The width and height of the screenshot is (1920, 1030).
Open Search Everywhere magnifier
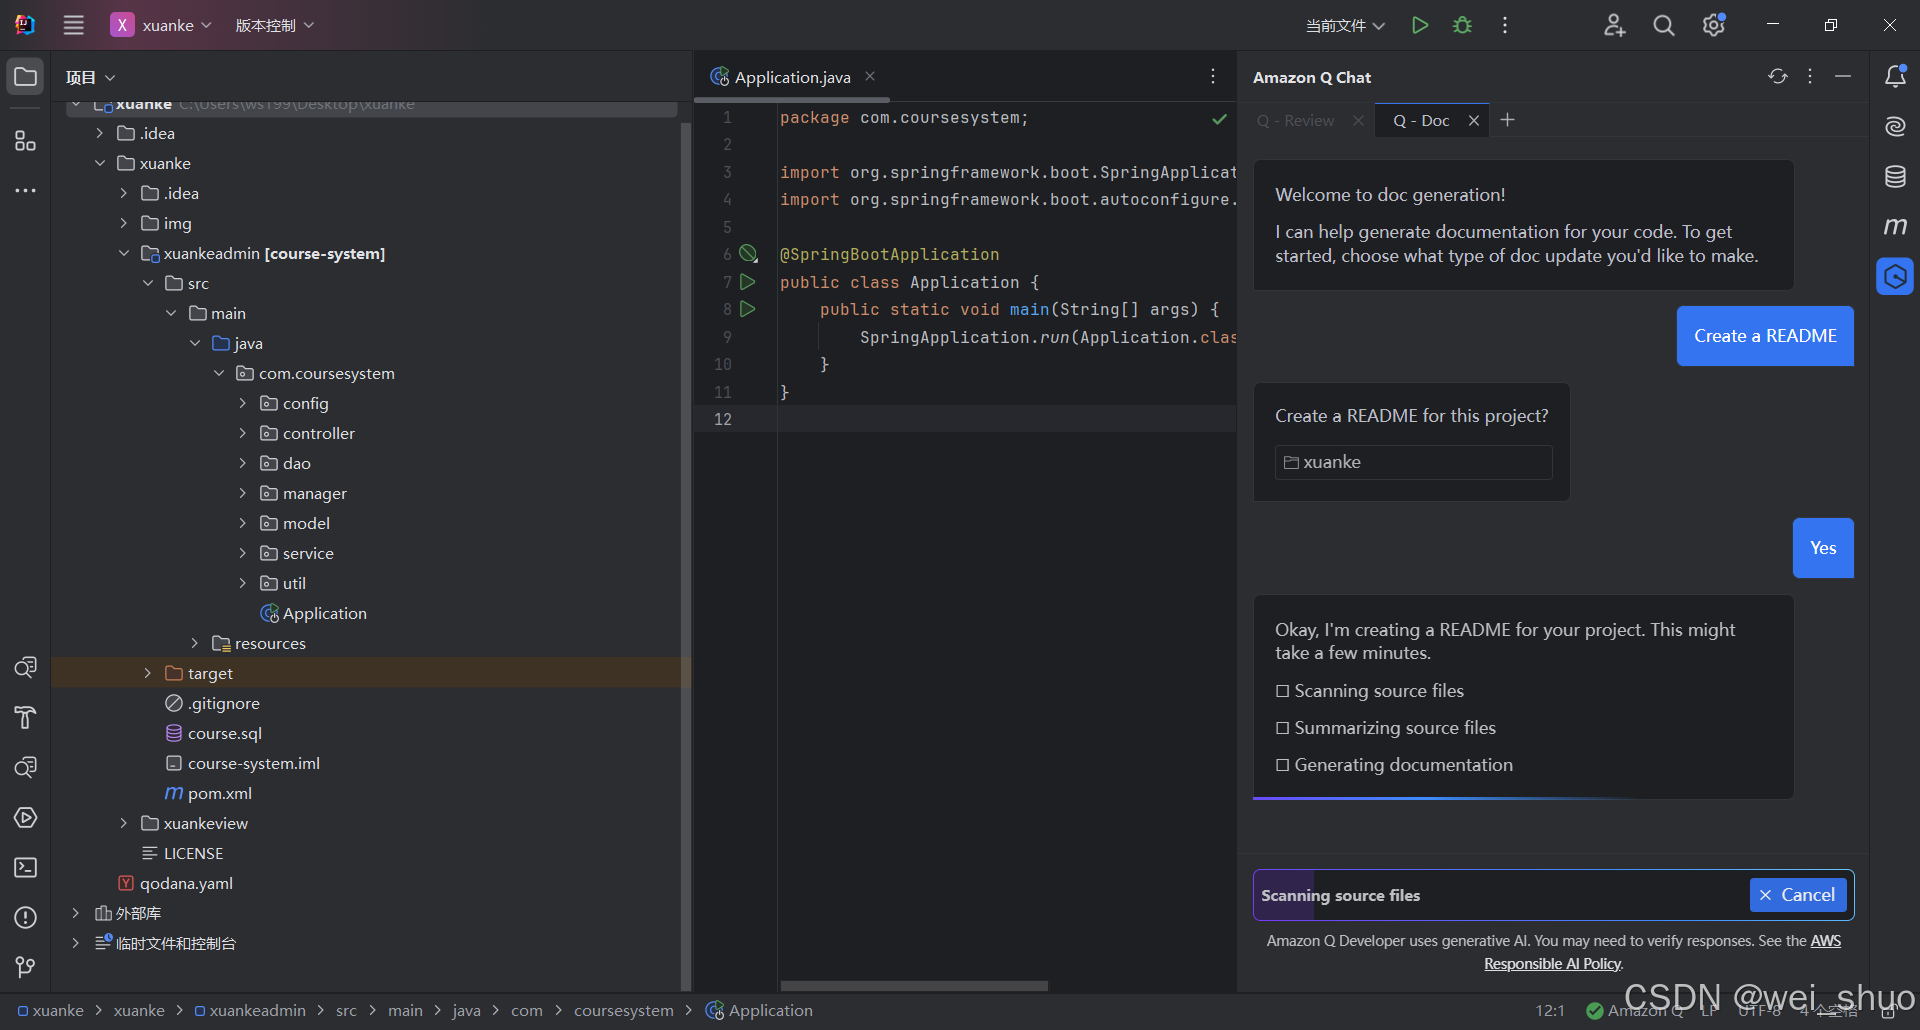pyautogui.click(x=1663, y=25)
